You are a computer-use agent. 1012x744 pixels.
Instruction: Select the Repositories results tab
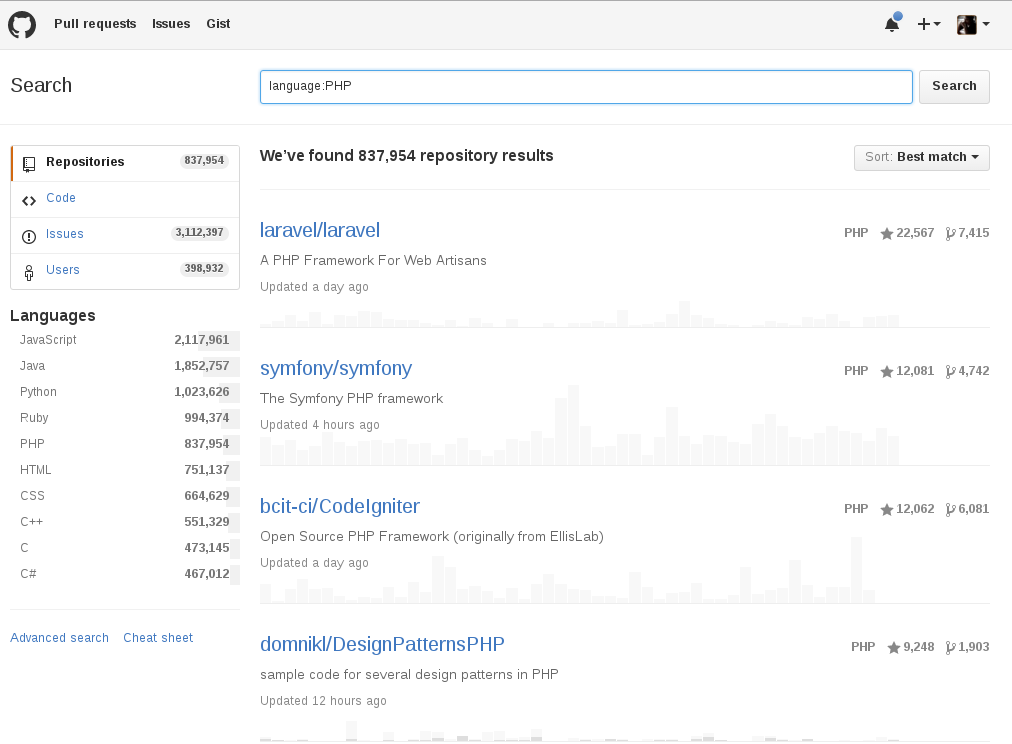coord(125,163)
